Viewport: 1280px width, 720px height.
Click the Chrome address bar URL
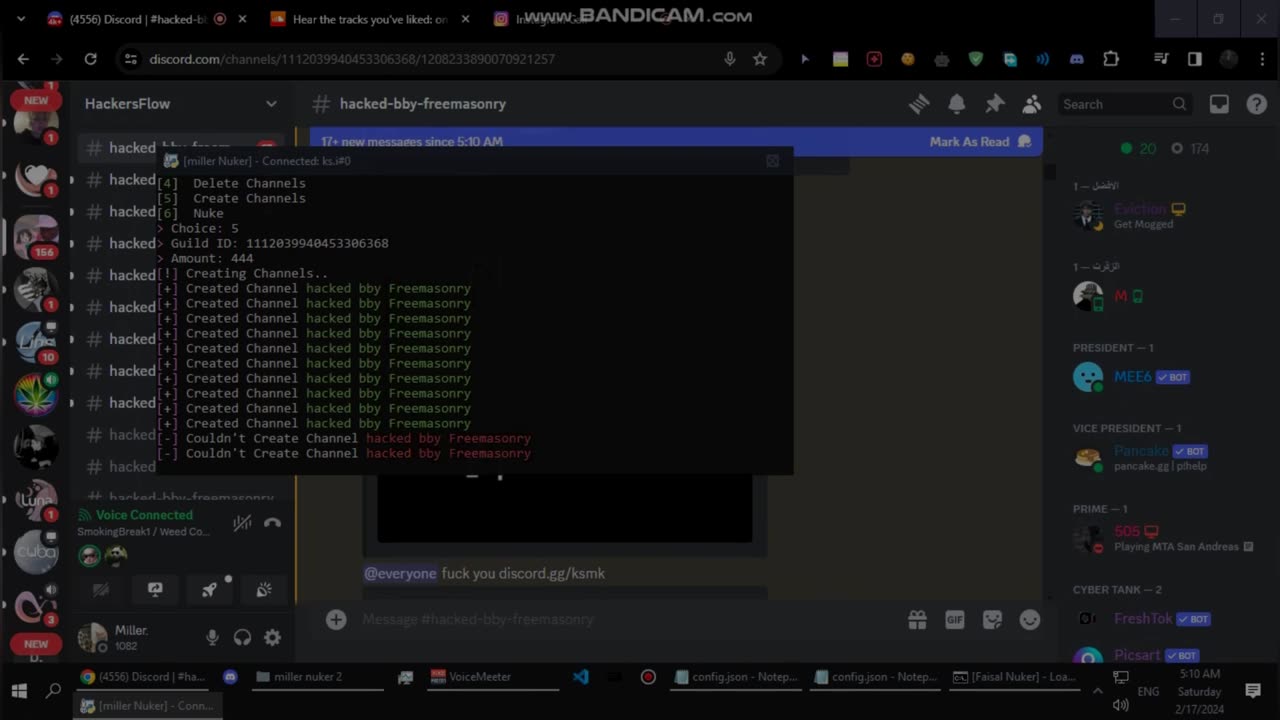(x=352, y=59)
